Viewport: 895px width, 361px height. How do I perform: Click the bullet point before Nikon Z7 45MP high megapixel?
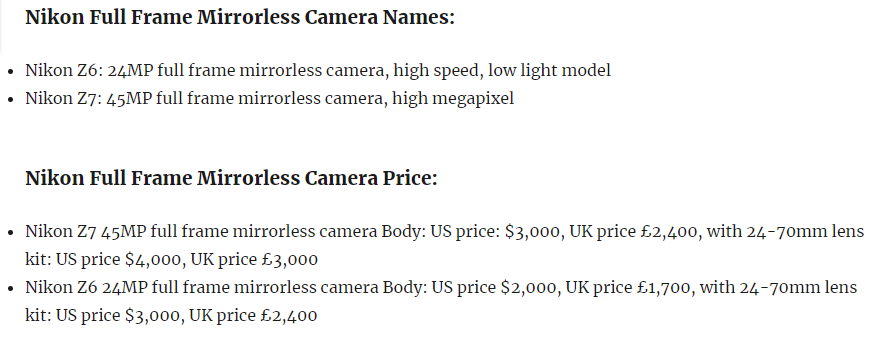click(x=11, y=99)
